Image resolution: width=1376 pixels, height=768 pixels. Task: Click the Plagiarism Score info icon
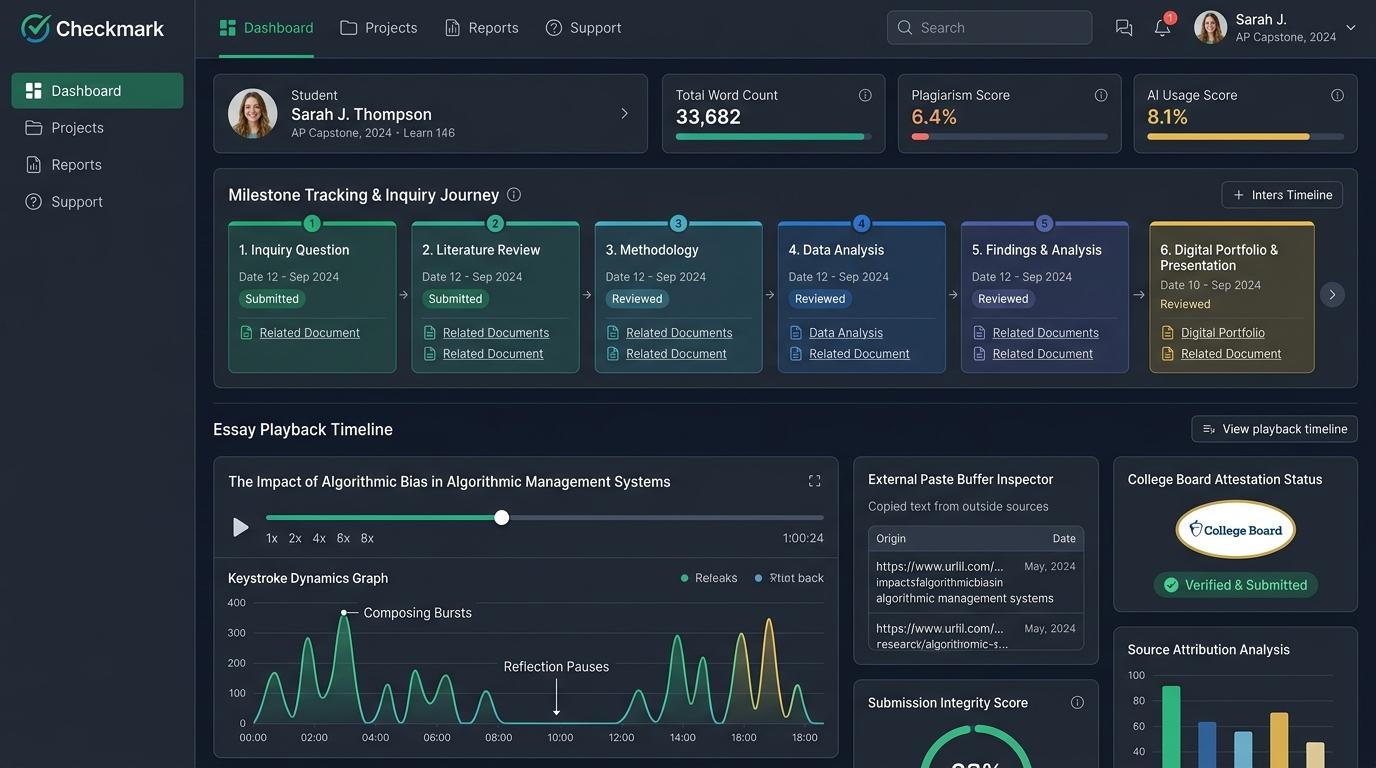(x=1101, y=95)
